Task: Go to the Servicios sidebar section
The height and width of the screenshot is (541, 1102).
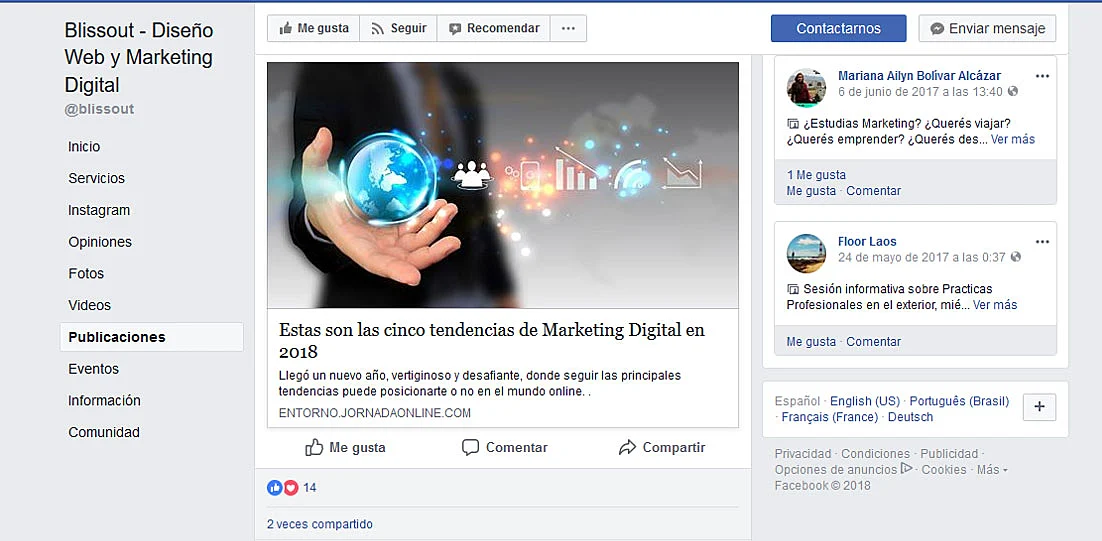Action: [96, 178]
